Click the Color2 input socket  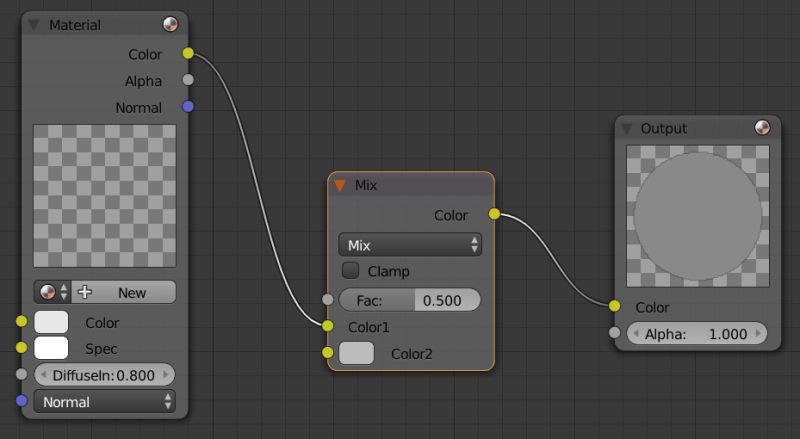328,352
